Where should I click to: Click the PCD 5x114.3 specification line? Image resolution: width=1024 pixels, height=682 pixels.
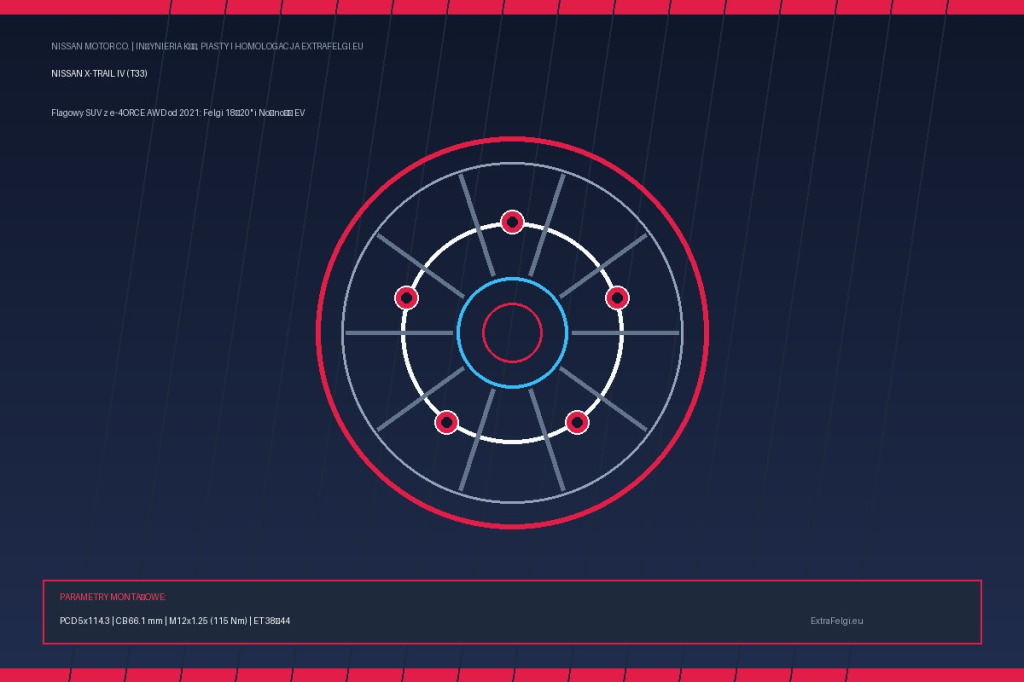click(175, 621)
